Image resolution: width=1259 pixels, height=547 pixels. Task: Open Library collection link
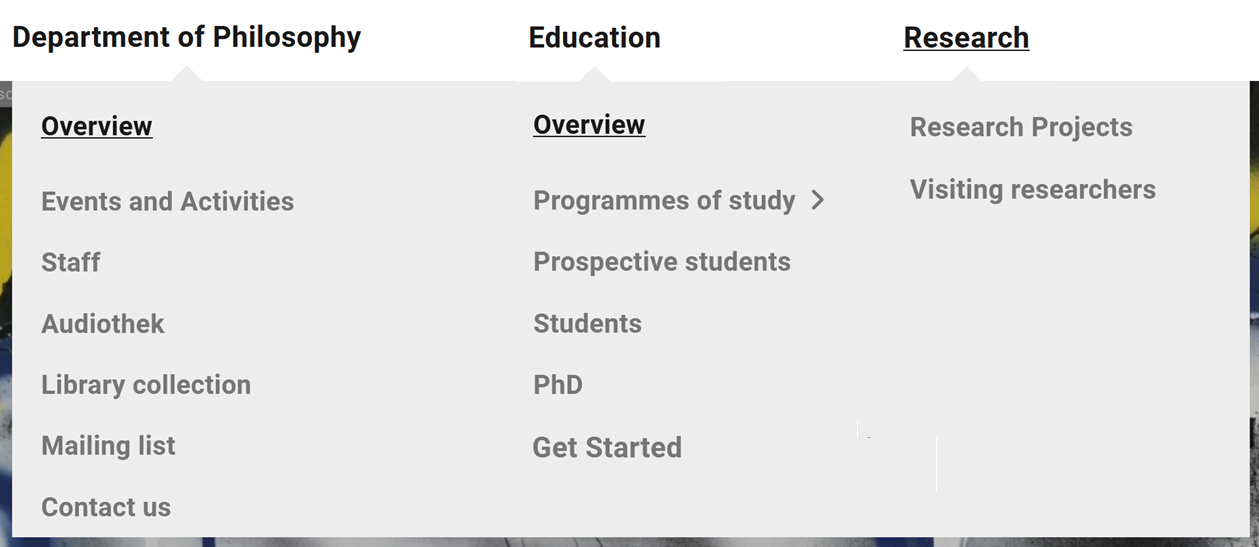tap(146, 384)
